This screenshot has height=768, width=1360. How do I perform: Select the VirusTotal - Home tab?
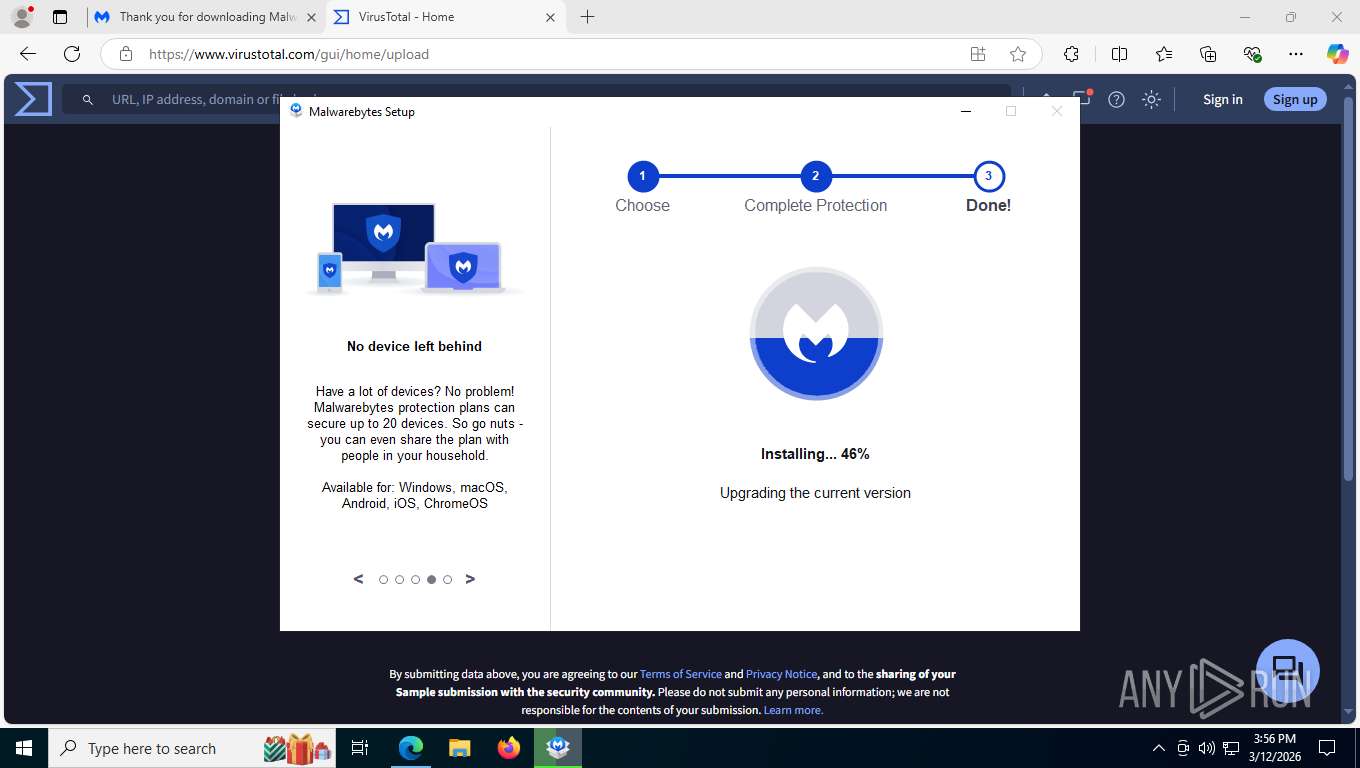click(447, 17)
